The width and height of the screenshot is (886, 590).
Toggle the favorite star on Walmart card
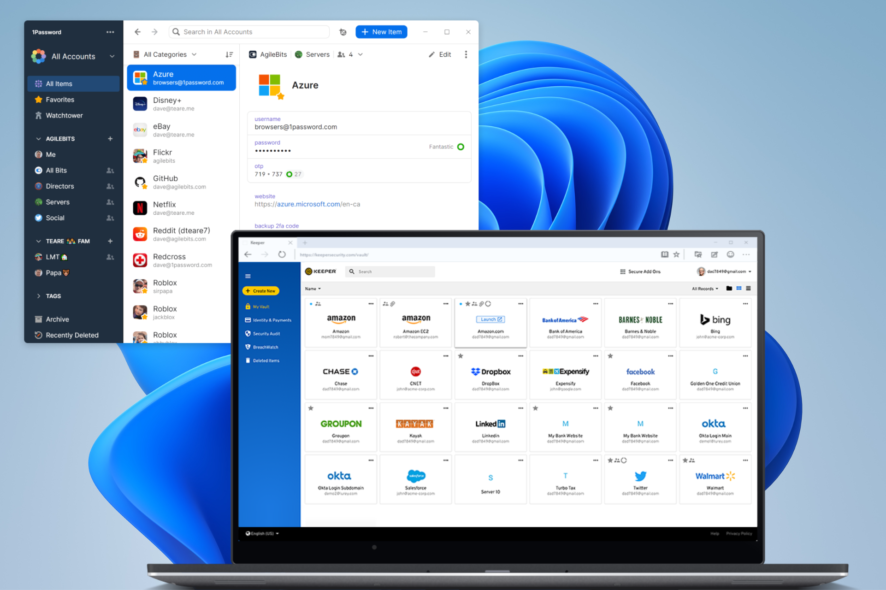685,461
